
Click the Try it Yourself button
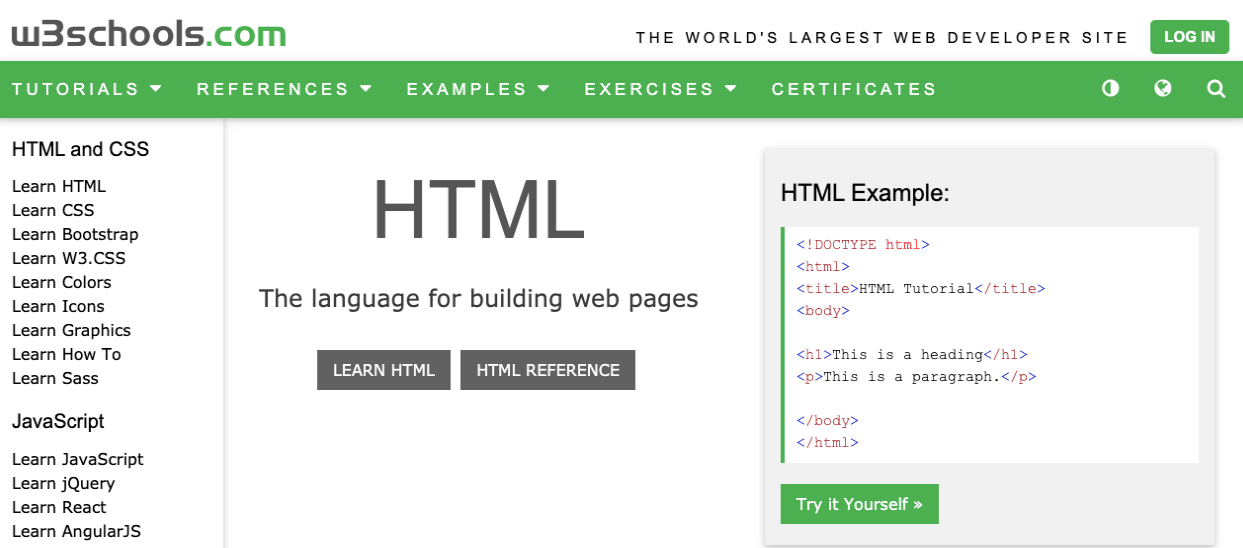point(859,504)
